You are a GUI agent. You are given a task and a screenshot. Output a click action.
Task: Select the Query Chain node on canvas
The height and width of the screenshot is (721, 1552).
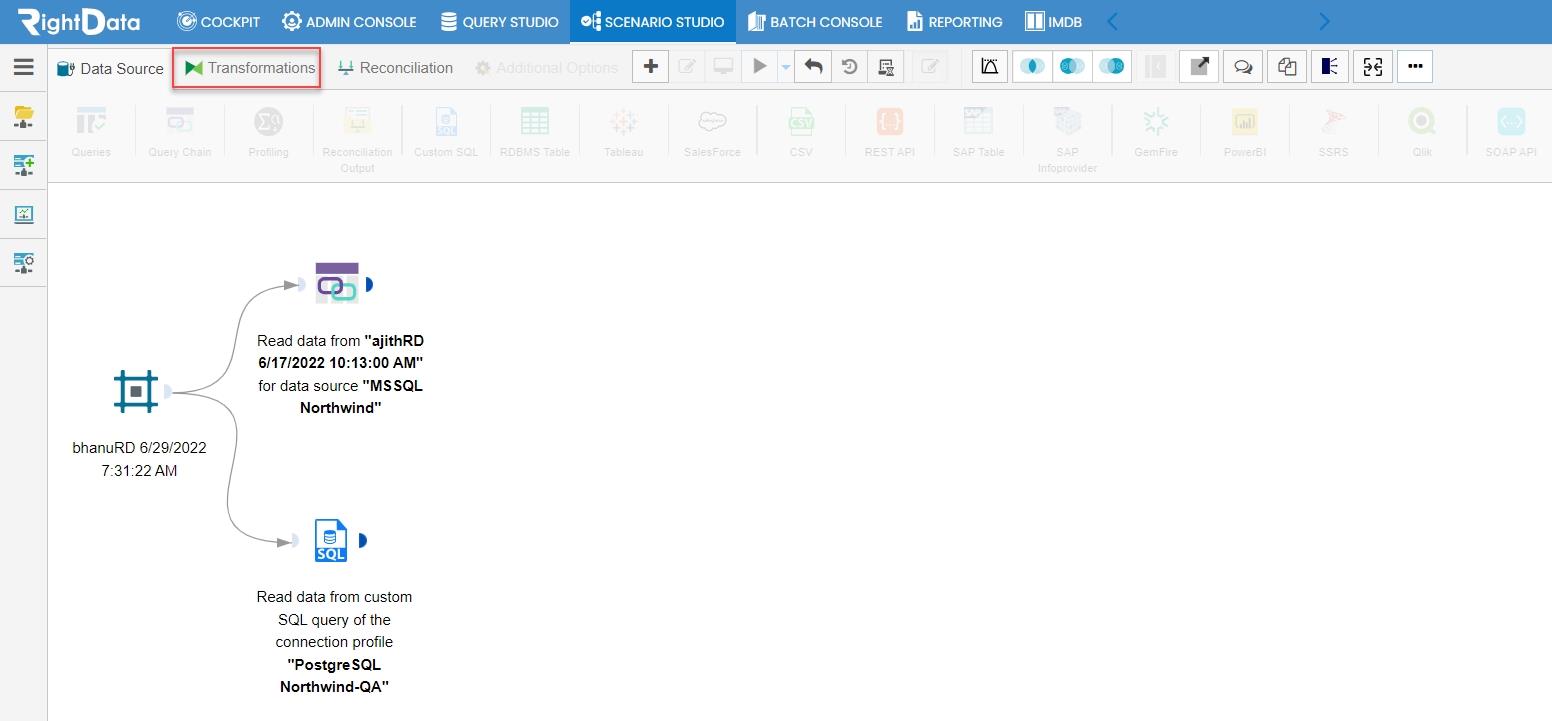[x=336, y=283]
